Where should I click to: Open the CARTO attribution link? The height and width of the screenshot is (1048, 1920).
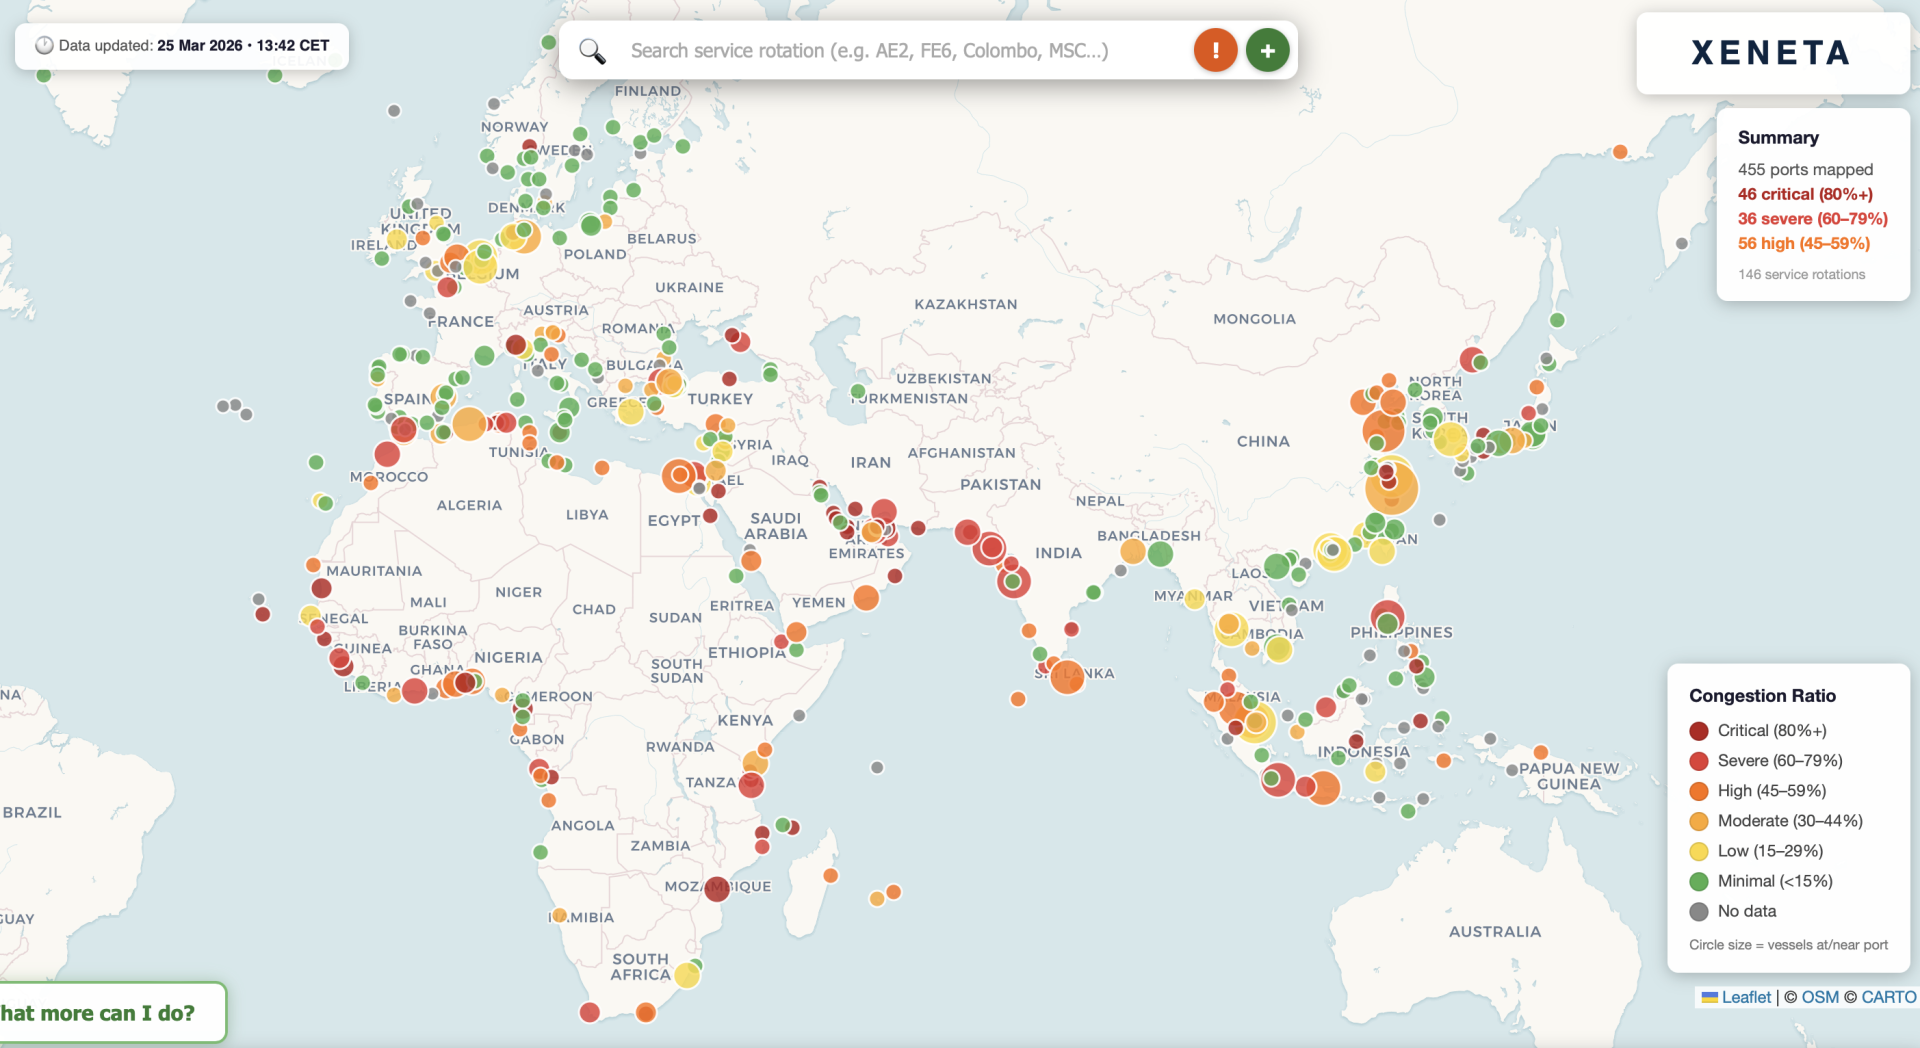1888,997
